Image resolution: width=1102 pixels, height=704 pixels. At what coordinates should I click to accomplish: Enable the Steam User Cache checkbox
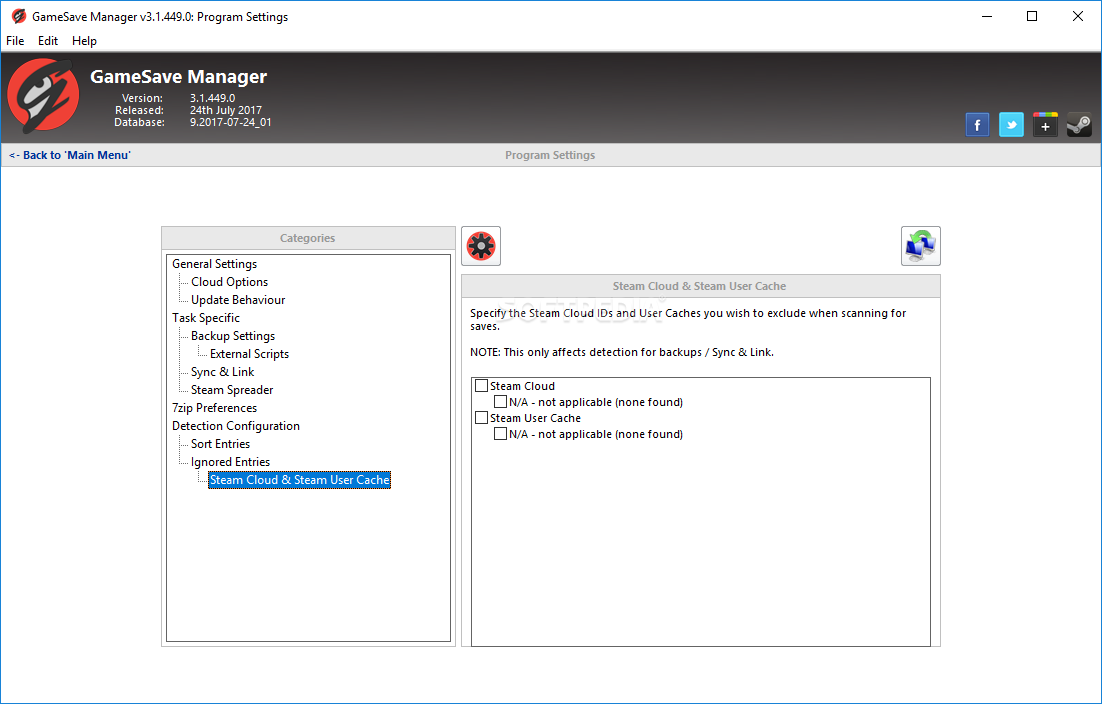pyautogui.click(x=481, y=417)
